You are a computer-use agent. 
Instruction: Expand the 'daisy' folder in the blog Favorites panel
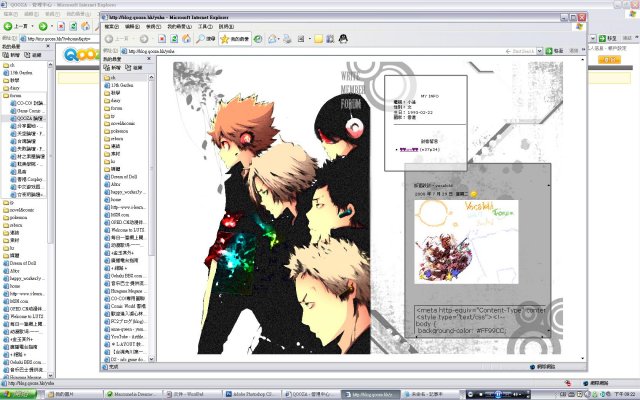pos(113,100)
